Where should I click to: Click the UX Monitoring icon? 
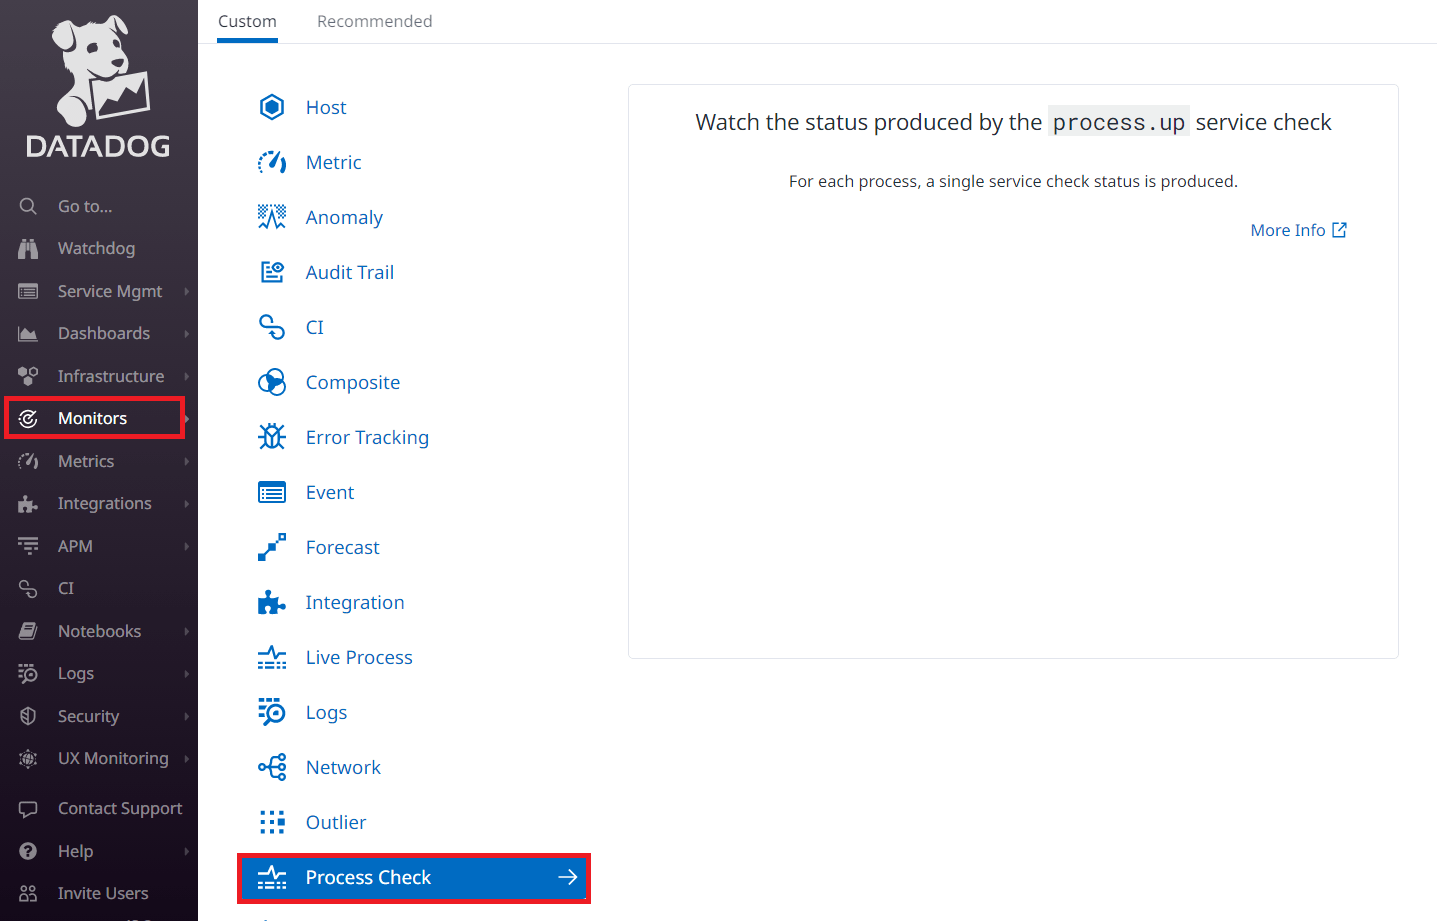click(28, 758)
